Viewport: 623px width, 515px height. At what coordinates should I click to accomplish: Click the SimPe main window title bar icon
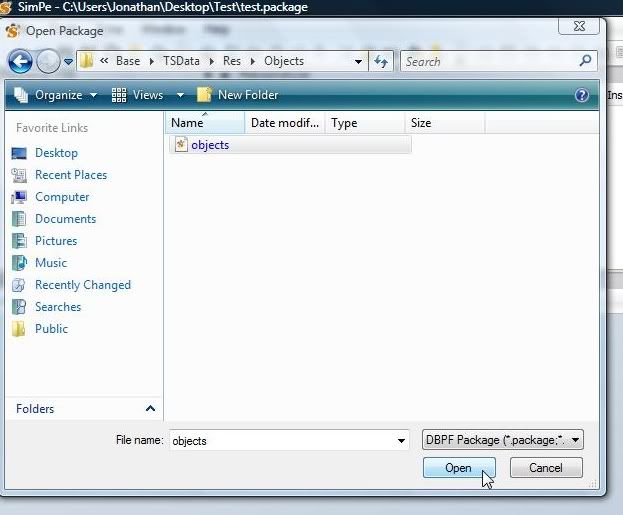click(x=6, y=7)
